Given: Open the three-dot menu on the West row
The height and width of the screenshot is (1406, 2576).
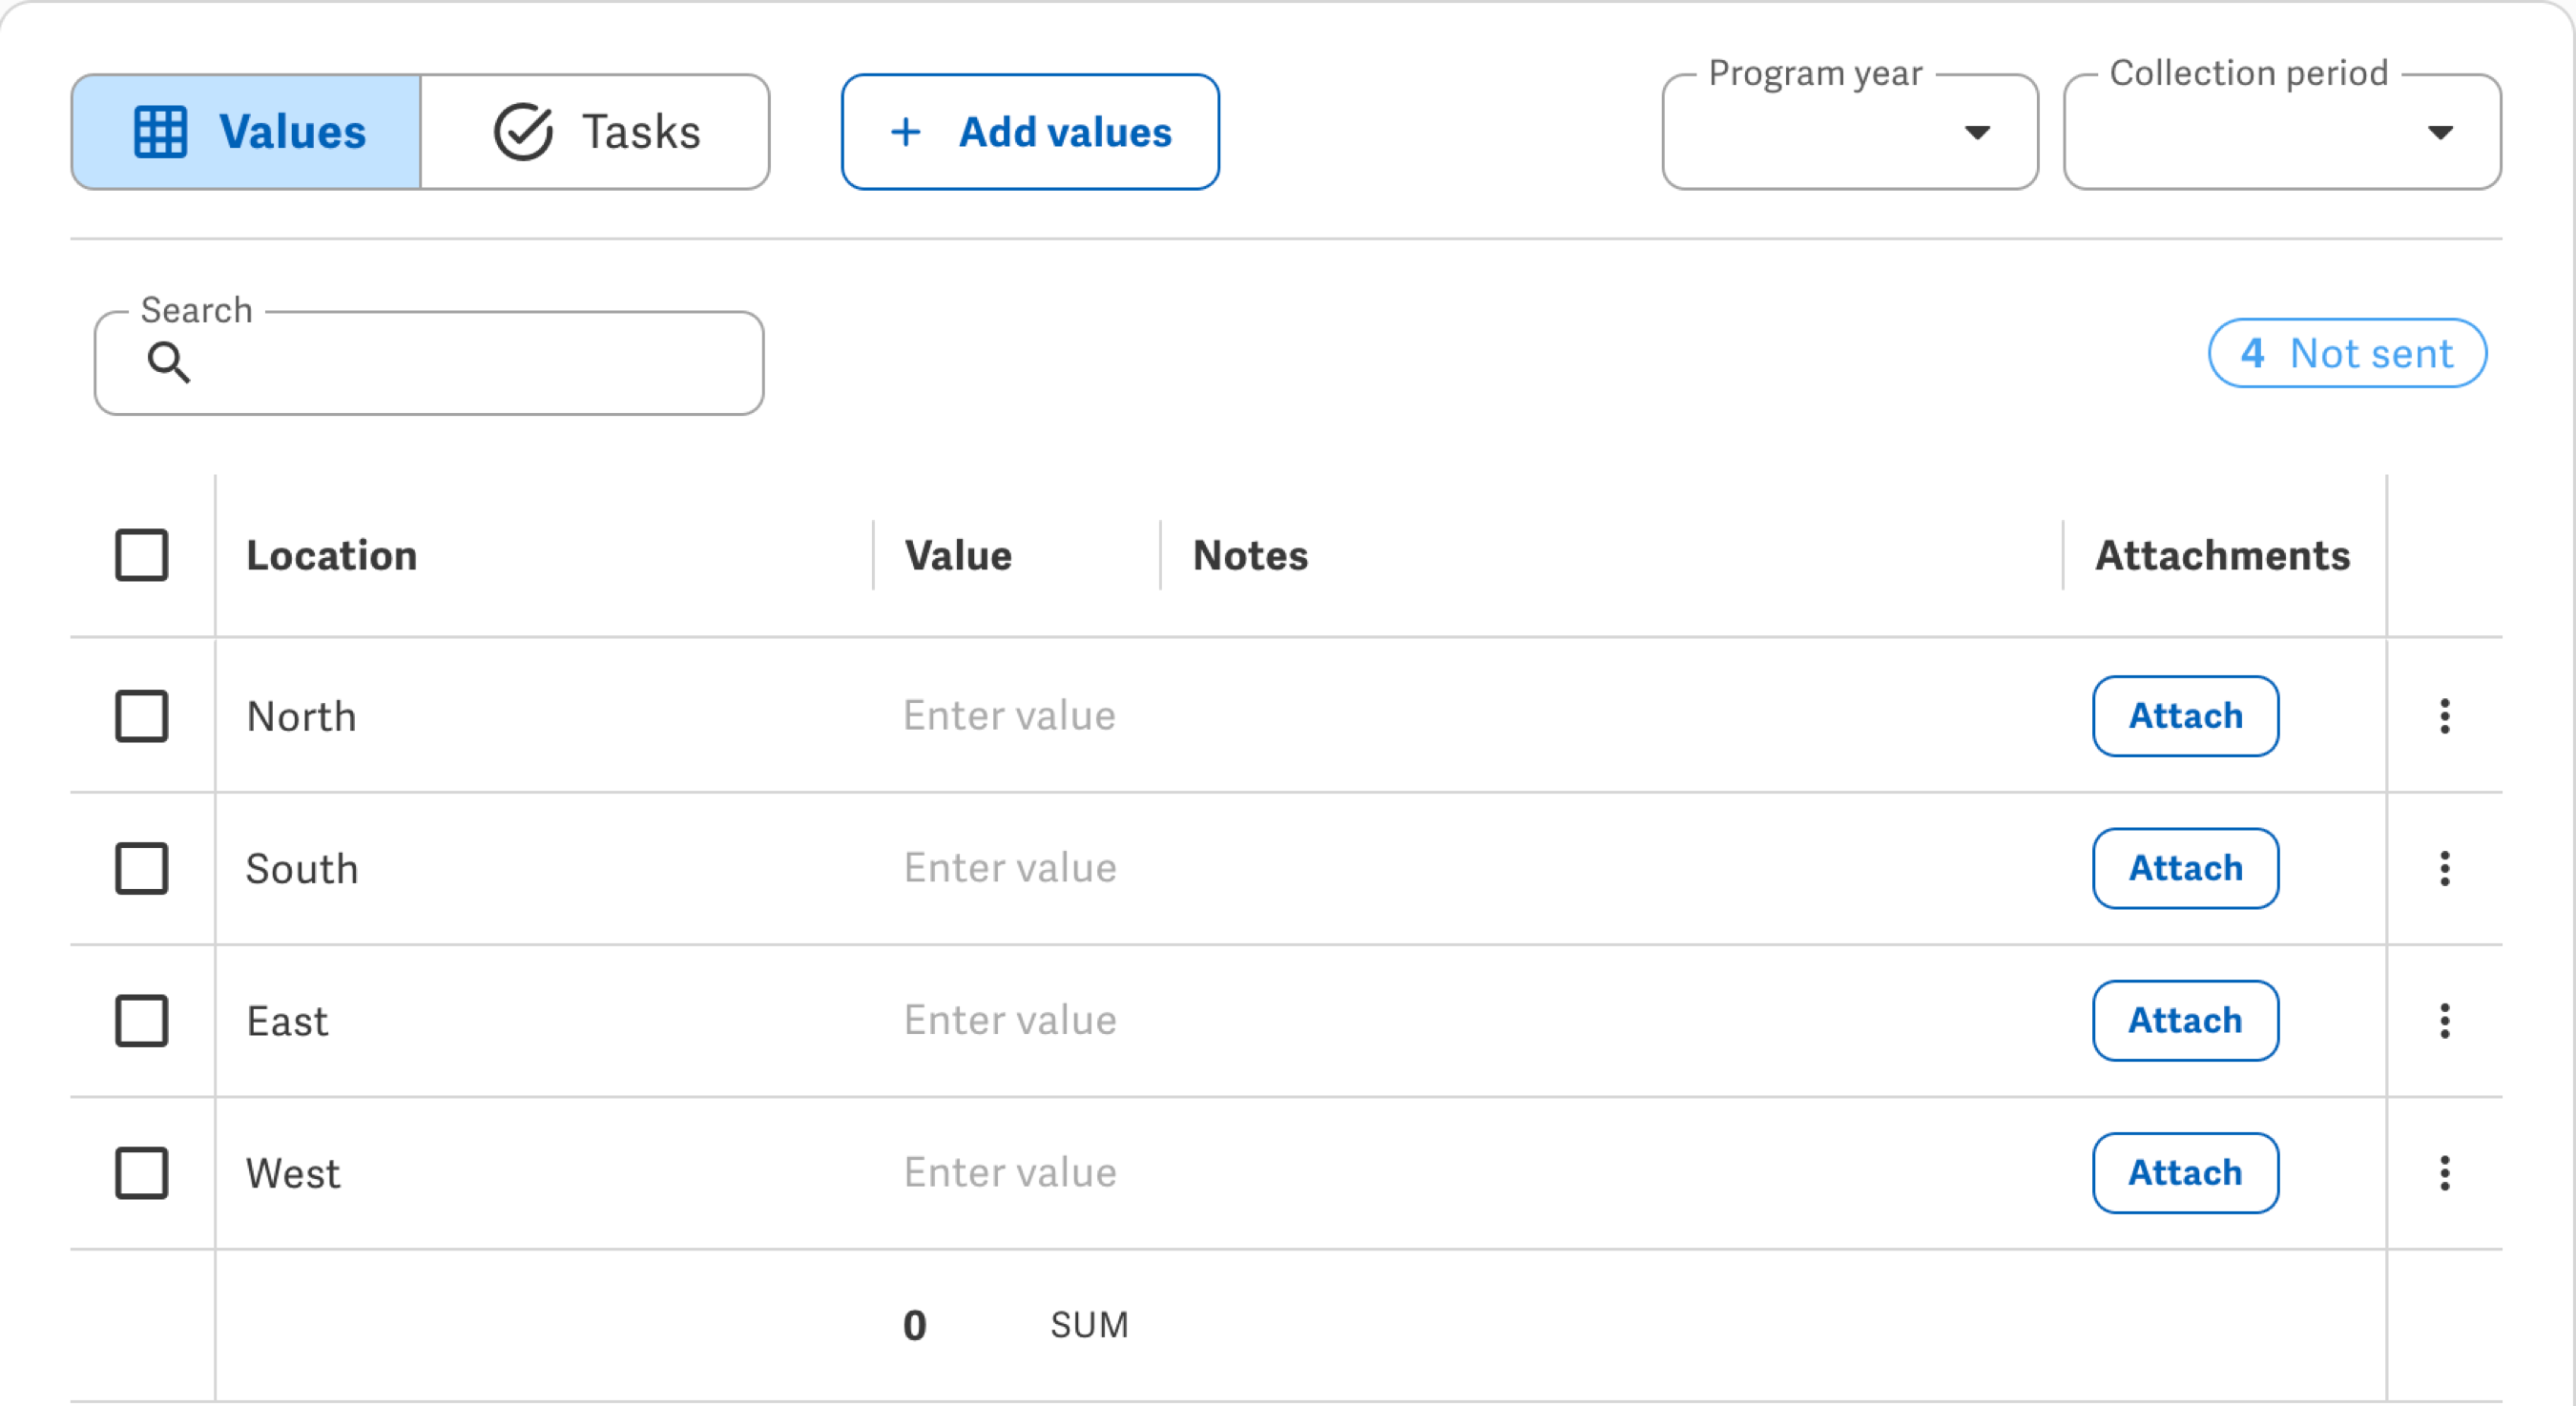Looking at the screenshot, I should coord(2445,1173).
